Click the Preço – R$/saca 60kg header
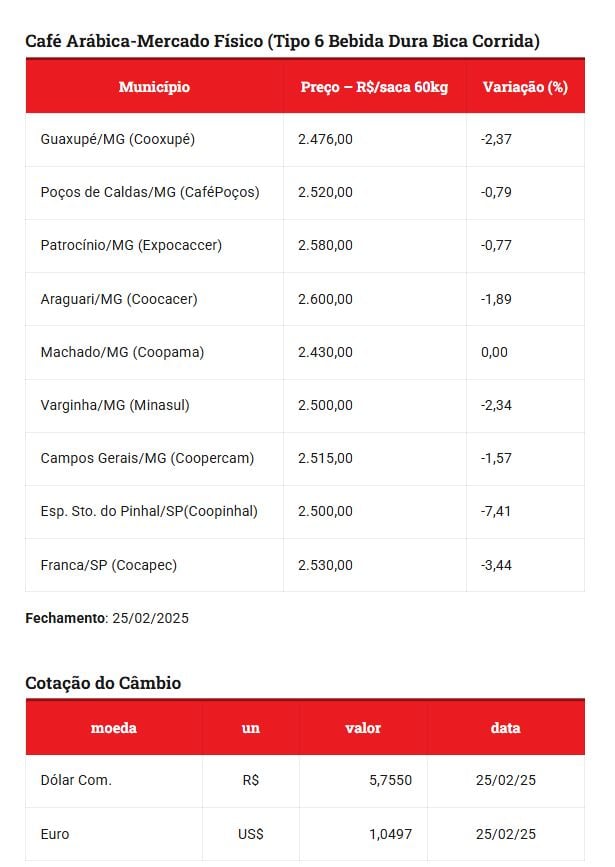 point(374,87)
